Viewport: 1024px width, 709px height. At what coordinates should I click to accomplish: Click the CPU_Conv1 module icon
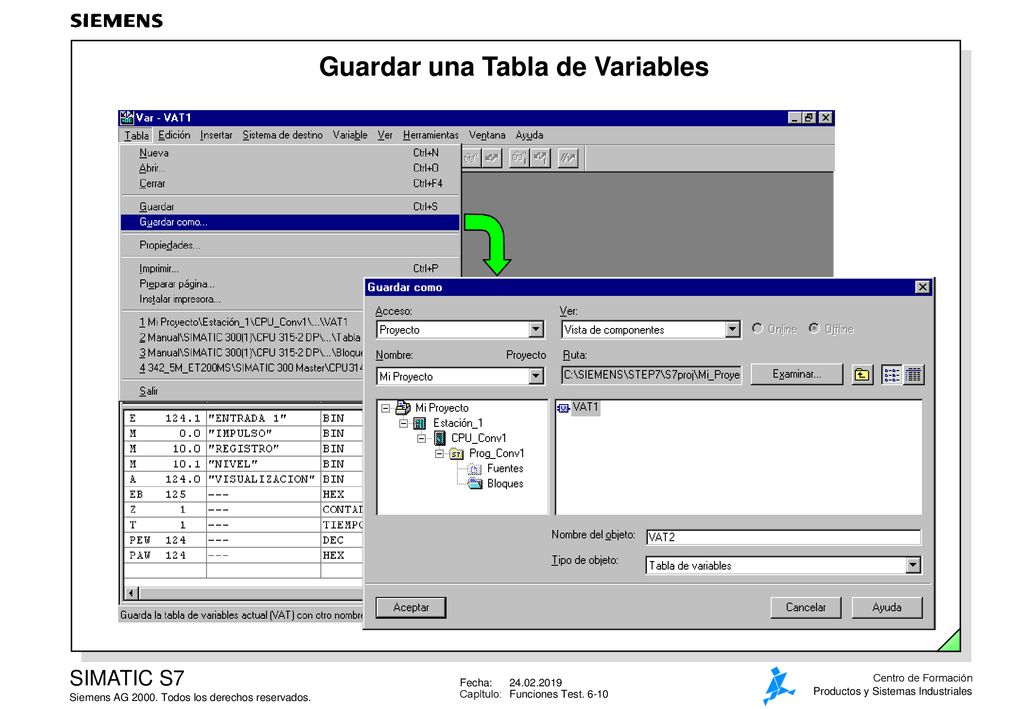coord(440,438)
